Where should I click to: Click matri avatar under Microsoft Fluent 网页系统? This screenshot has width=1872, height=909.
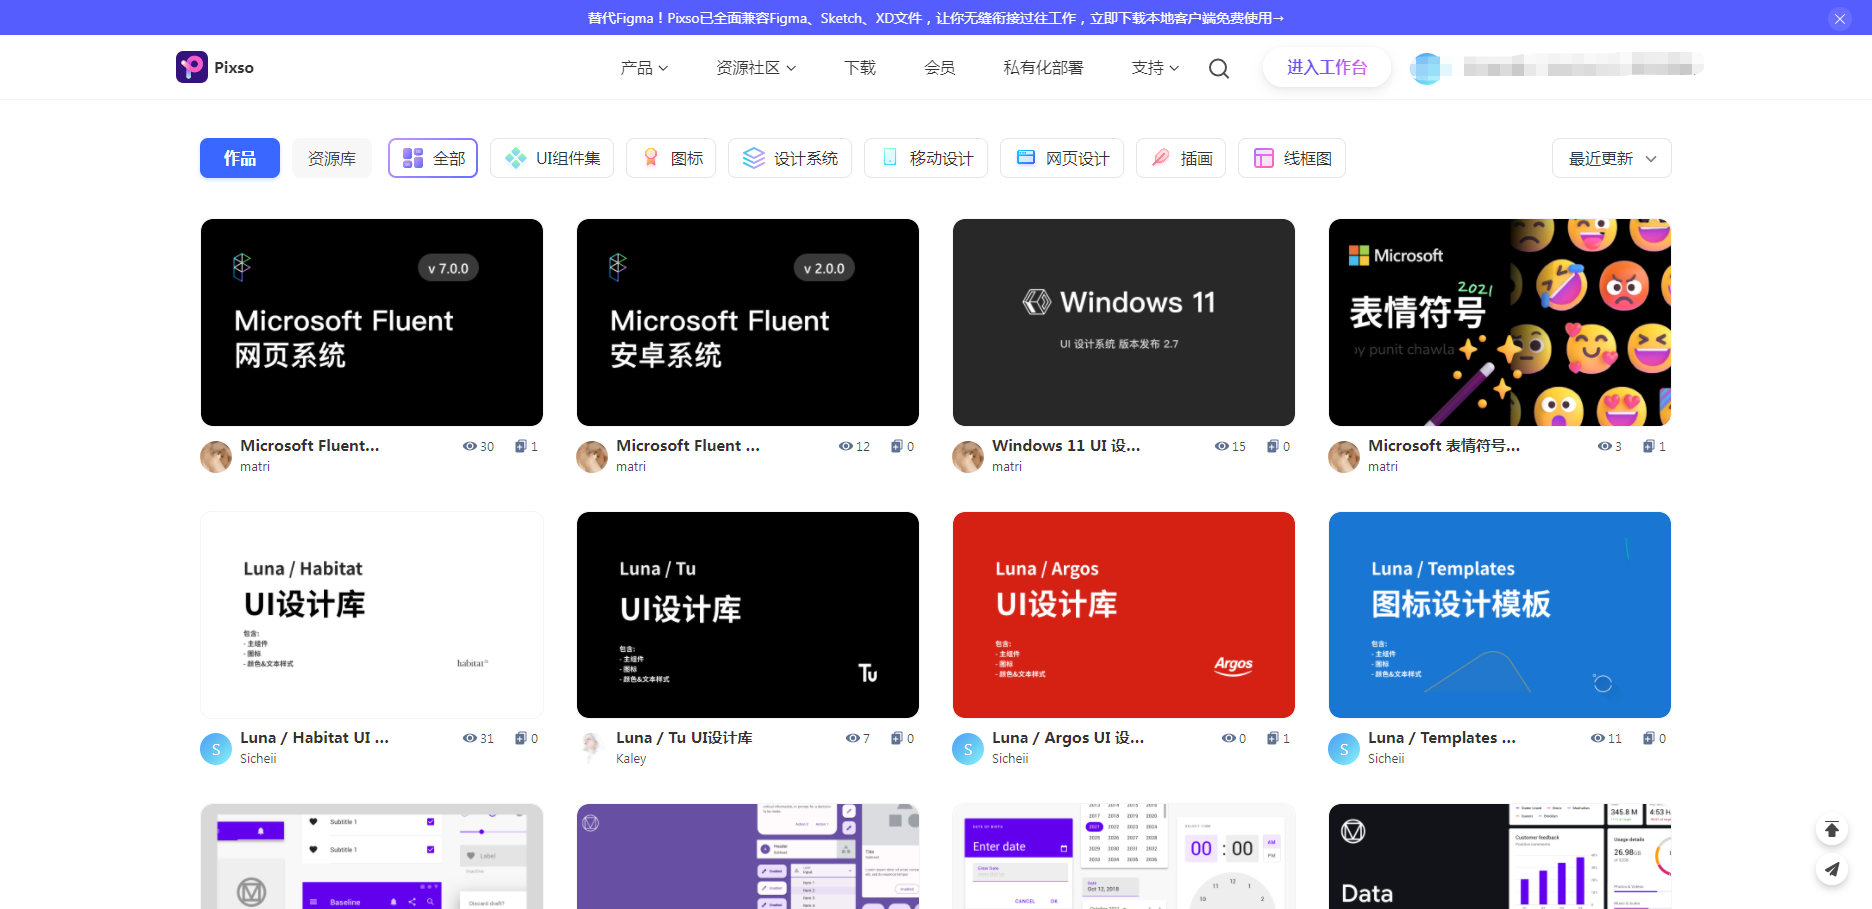(216, 457)
